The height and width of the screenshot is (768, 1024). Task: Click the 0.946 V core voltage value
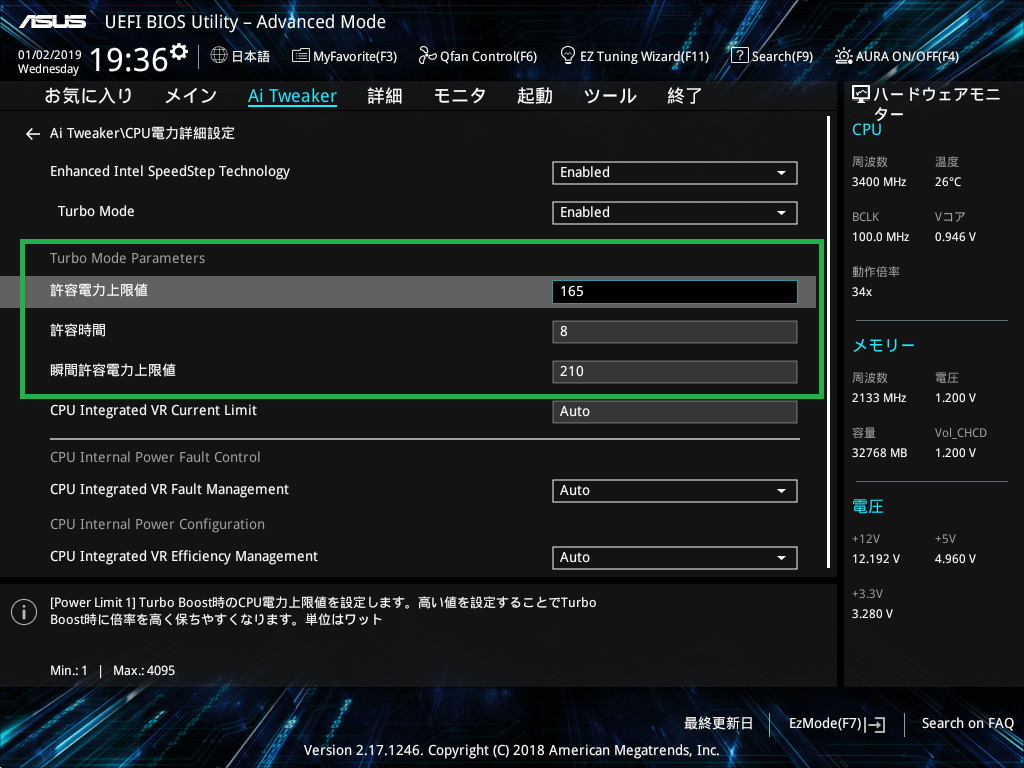point(955,237)
